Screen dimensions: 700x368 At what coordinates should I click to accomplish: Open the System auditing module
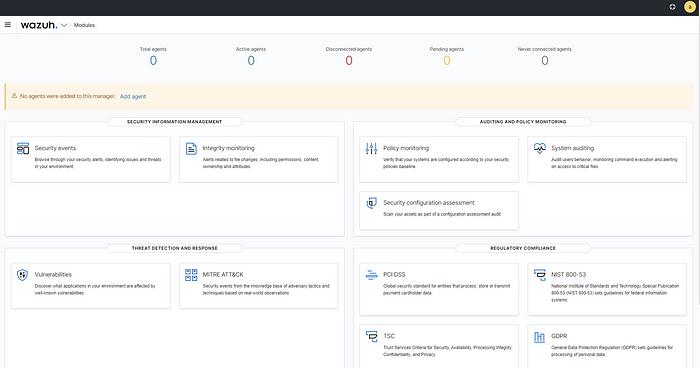pyautogui.click(x=607, y=159)
